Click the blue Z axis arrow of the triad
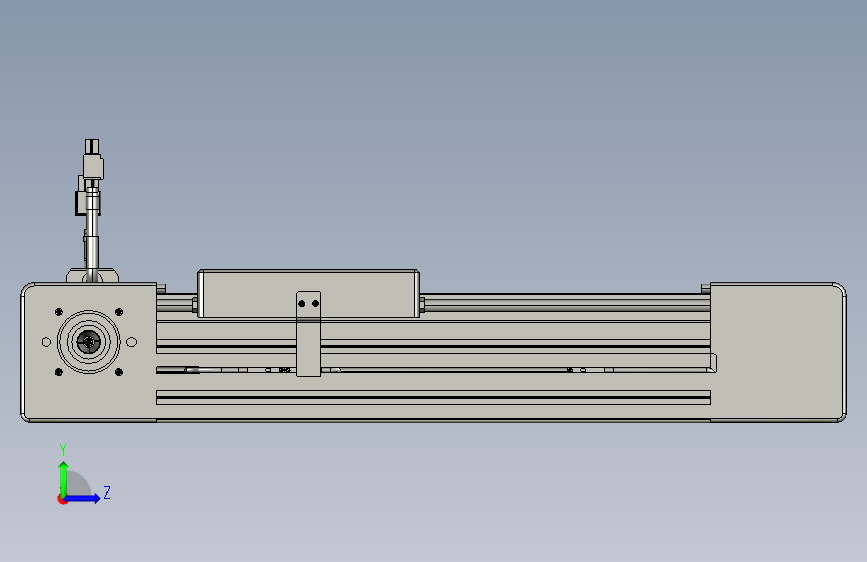 click(x=83, y=498)
